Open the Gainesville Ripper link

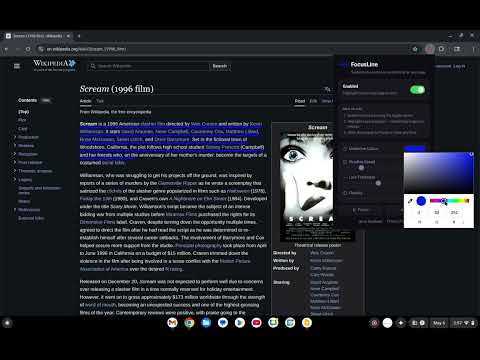[x=177, y=183]
